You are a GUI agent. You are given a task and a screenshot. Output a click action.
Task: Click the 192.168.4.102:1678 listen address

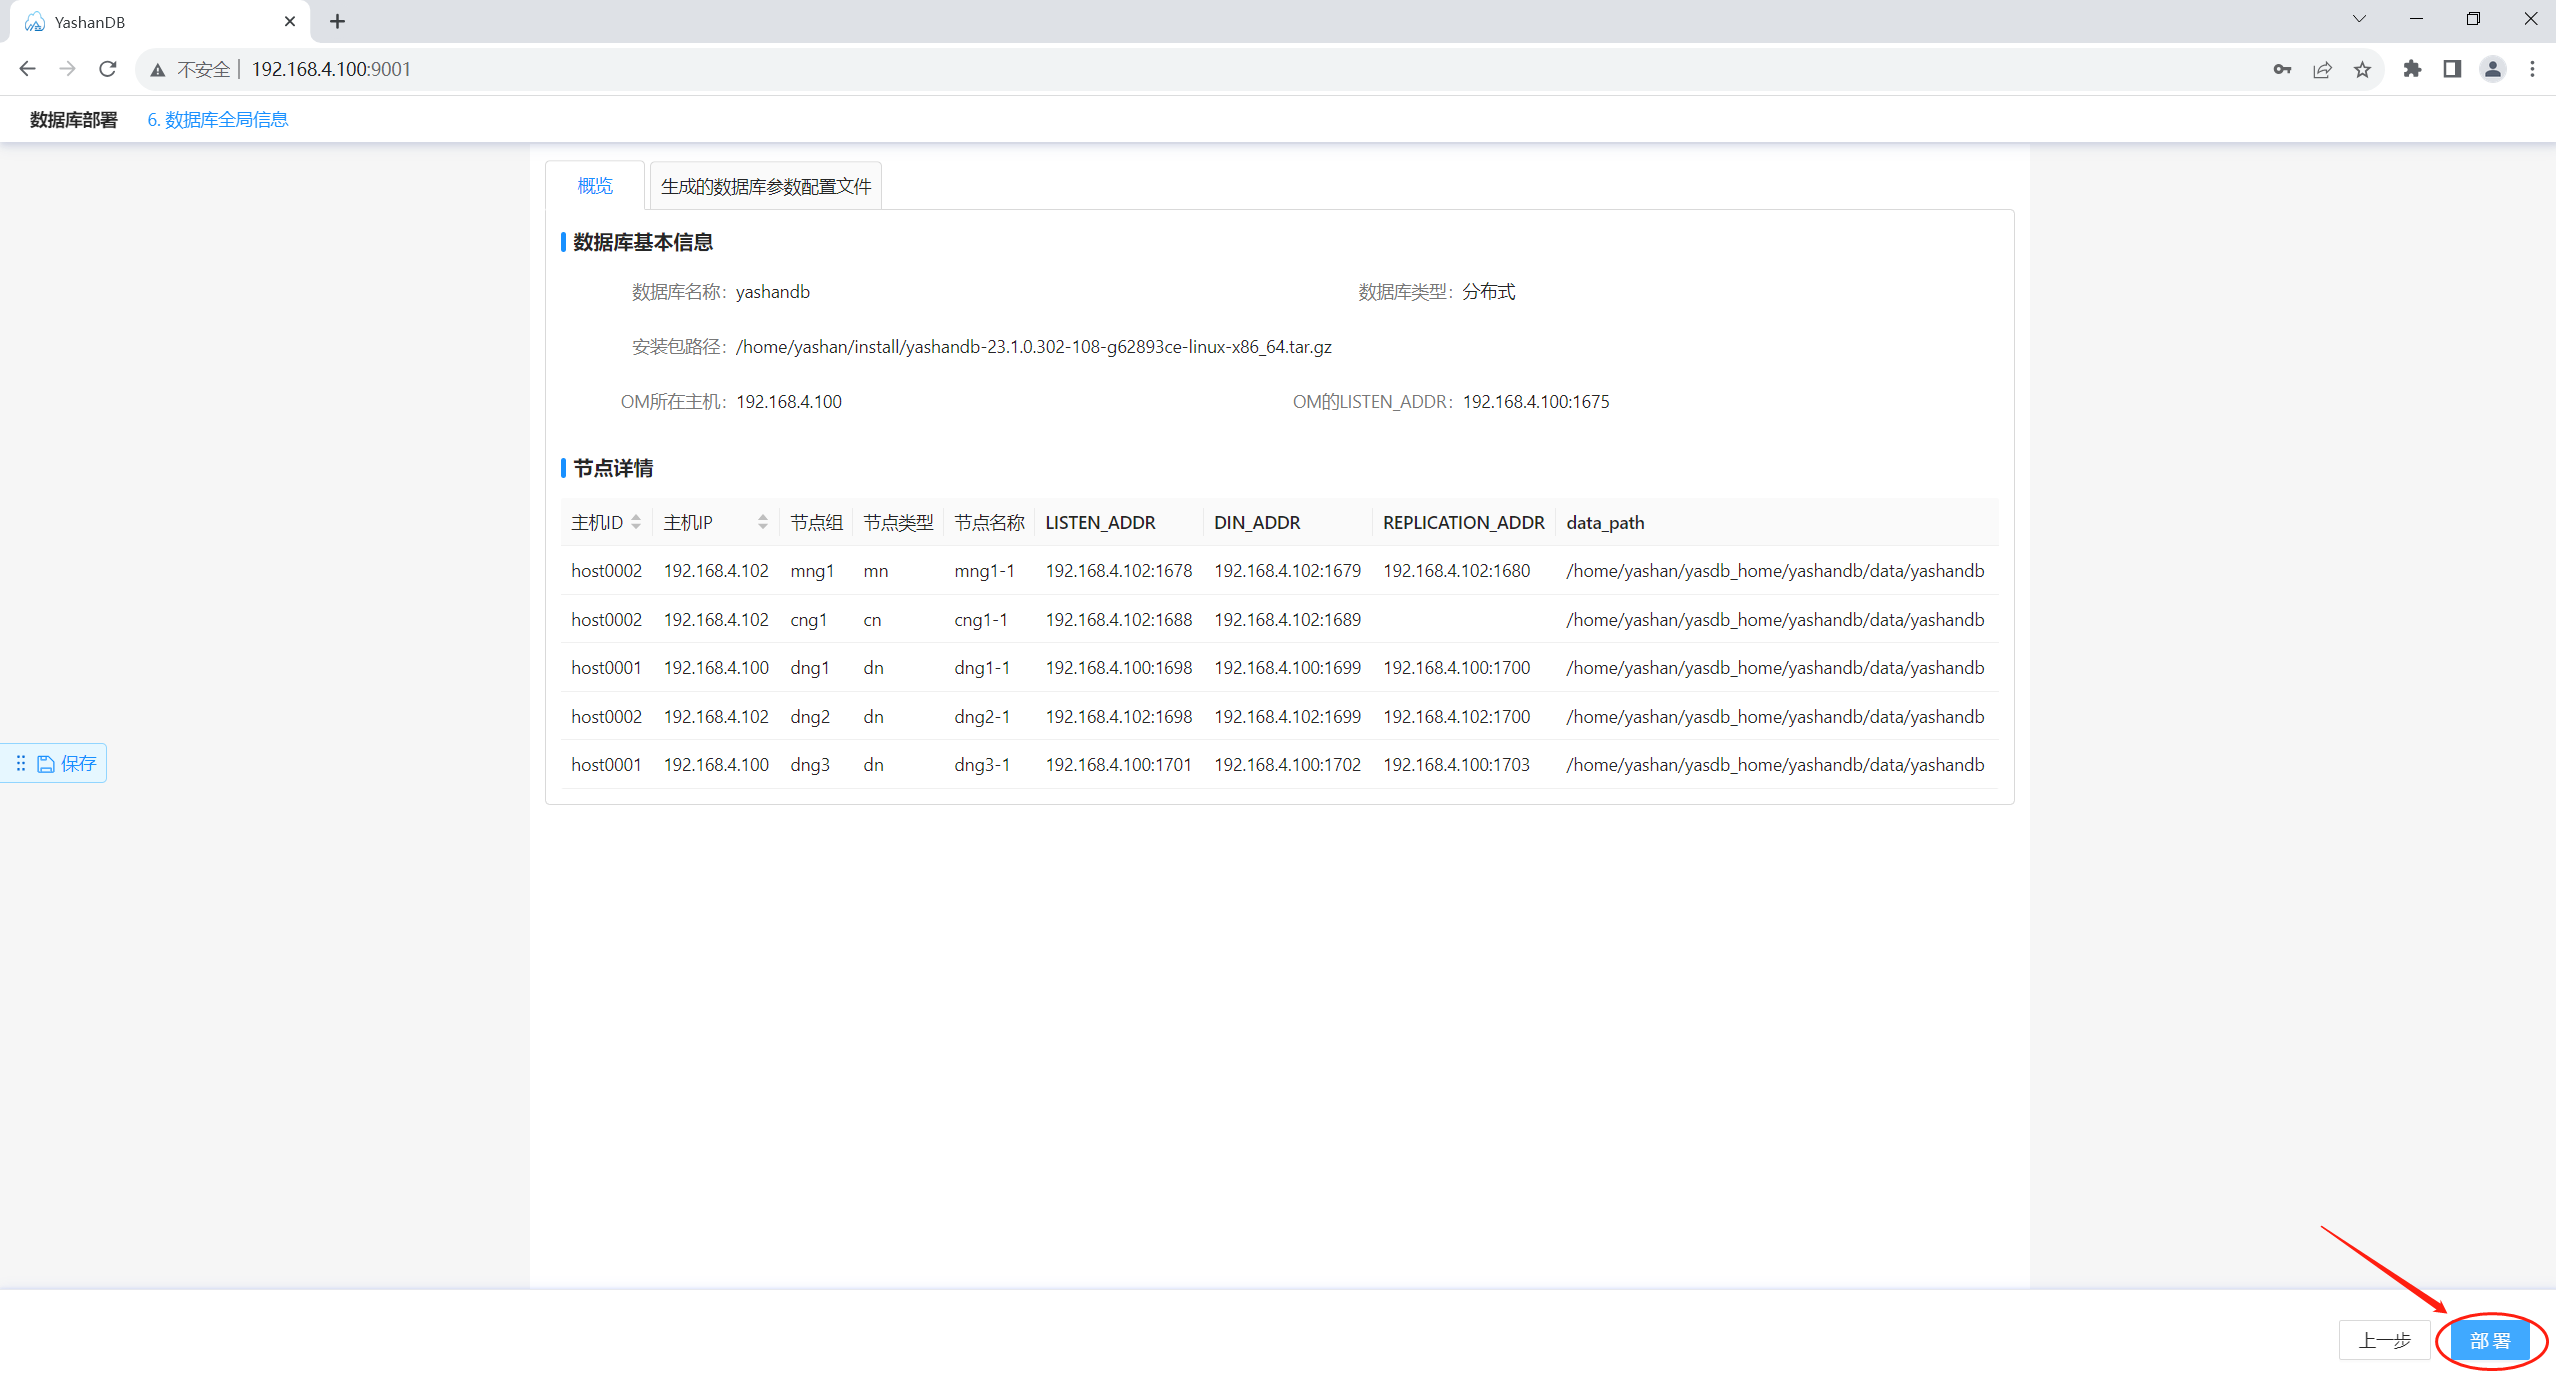(x=1119, y=571)
